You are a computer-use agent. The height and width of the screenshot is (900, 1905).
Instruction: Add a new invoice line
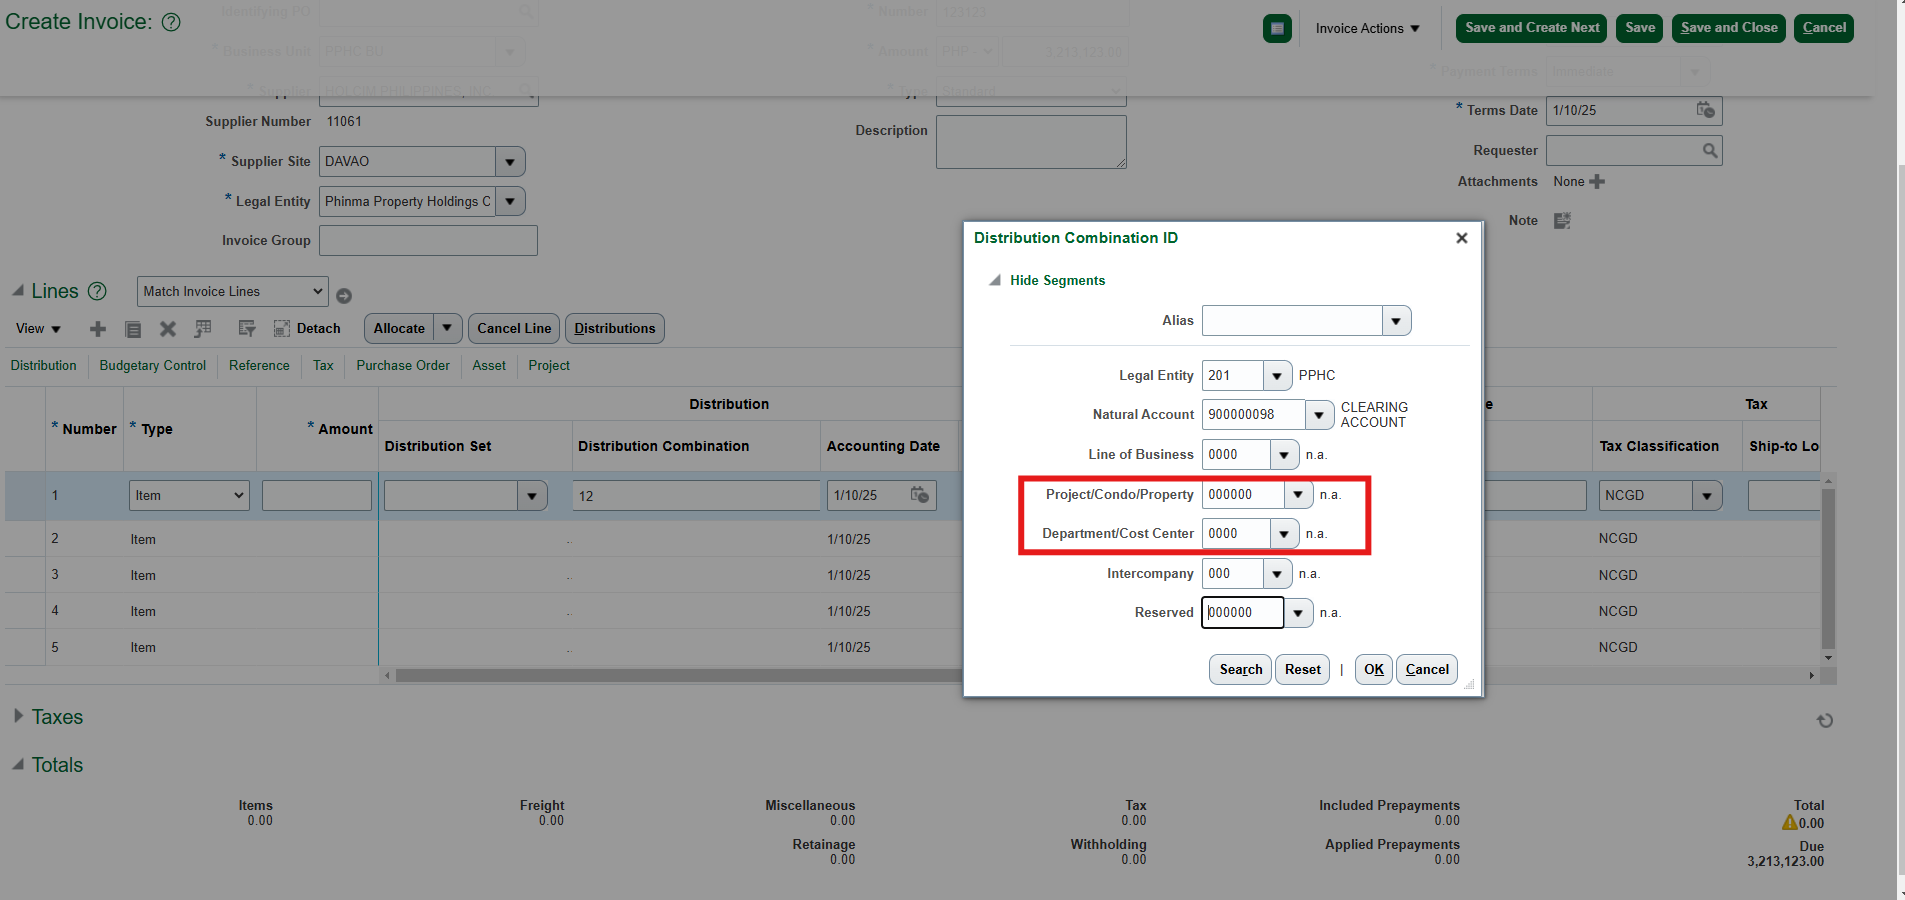coord(98,329)
